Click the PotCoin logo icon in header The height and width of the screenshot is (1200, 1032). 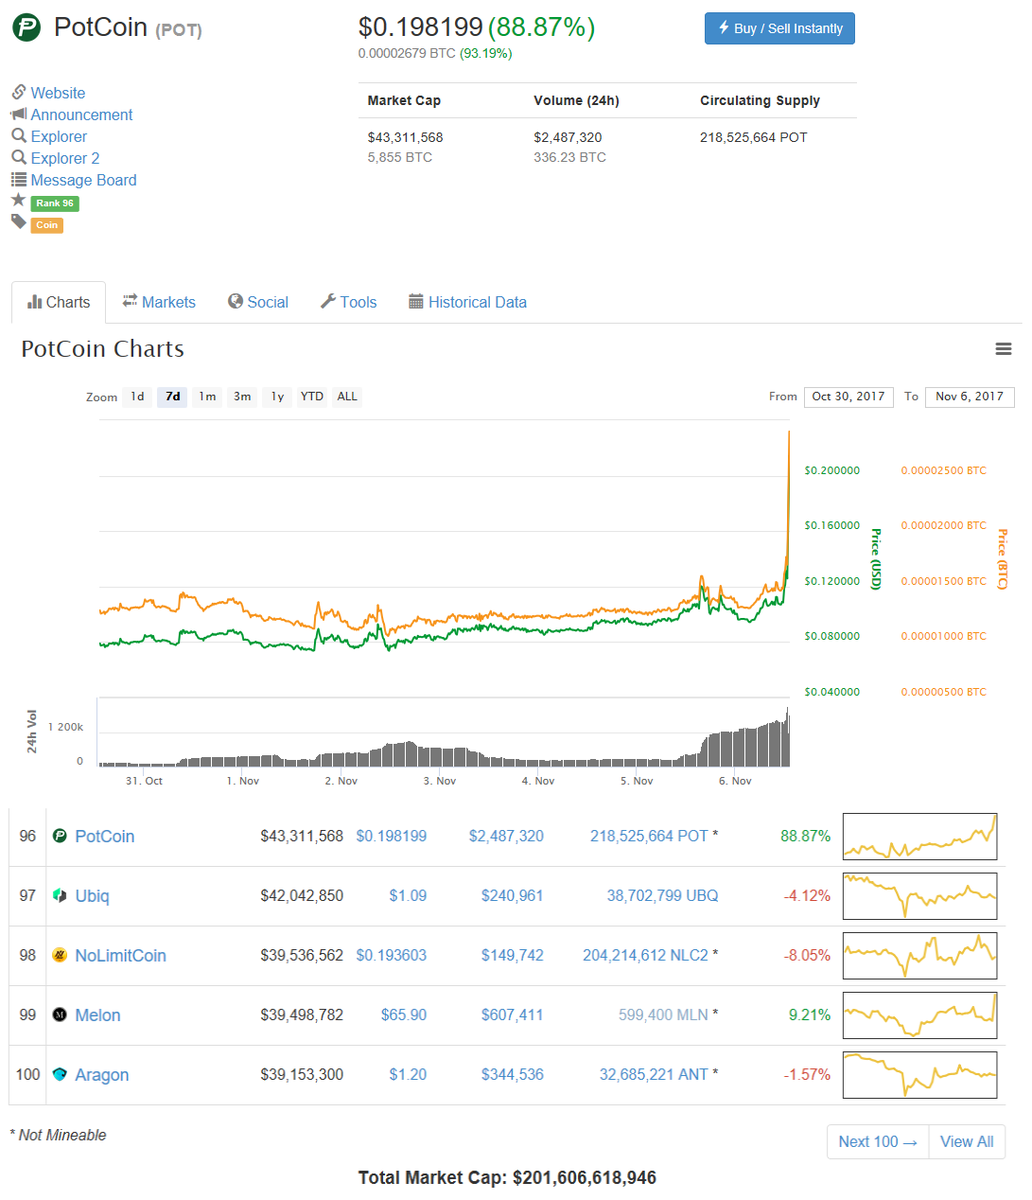point(27,27)
